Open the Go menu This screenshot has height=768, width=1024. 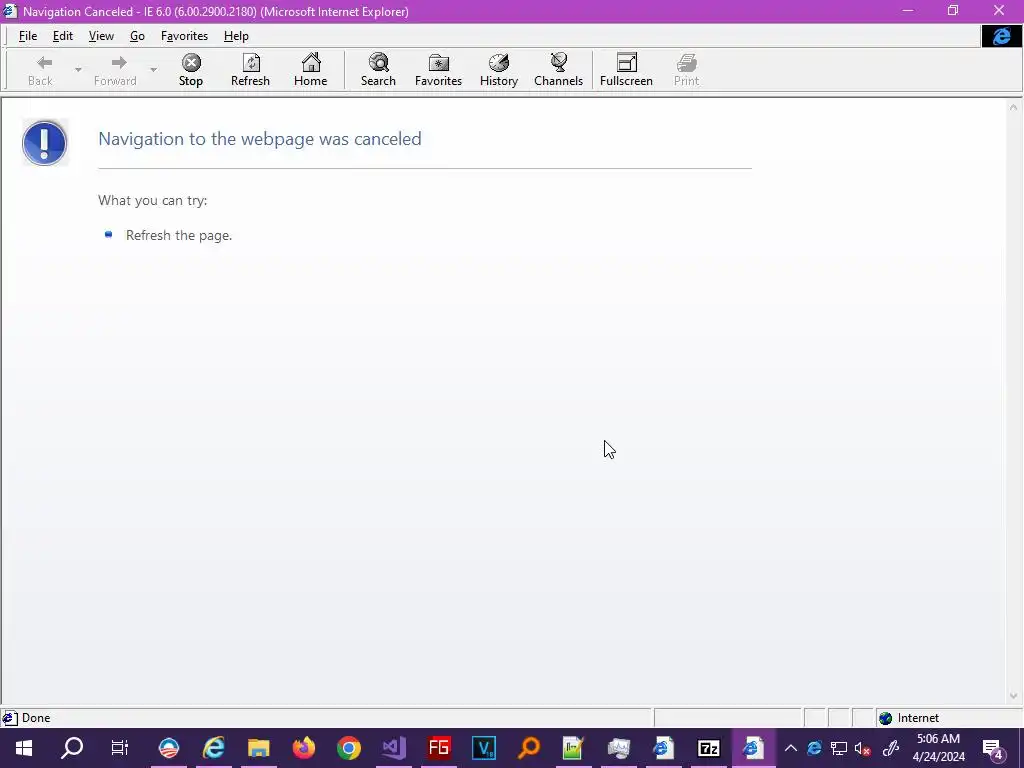[x=137, y=36]
